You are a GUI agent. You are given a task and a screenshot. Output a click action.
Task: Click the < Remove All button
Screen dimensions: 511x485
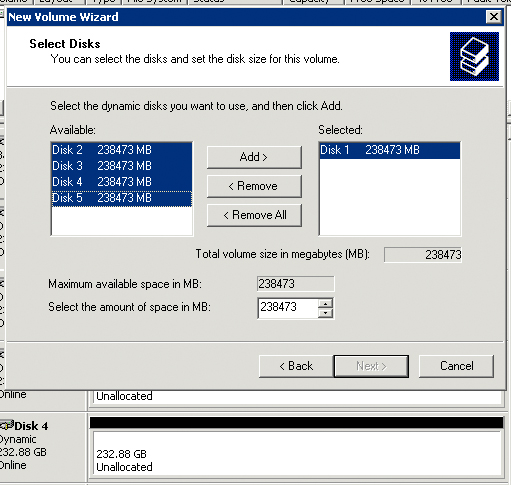pyautogui.click(x=254, y=215)
